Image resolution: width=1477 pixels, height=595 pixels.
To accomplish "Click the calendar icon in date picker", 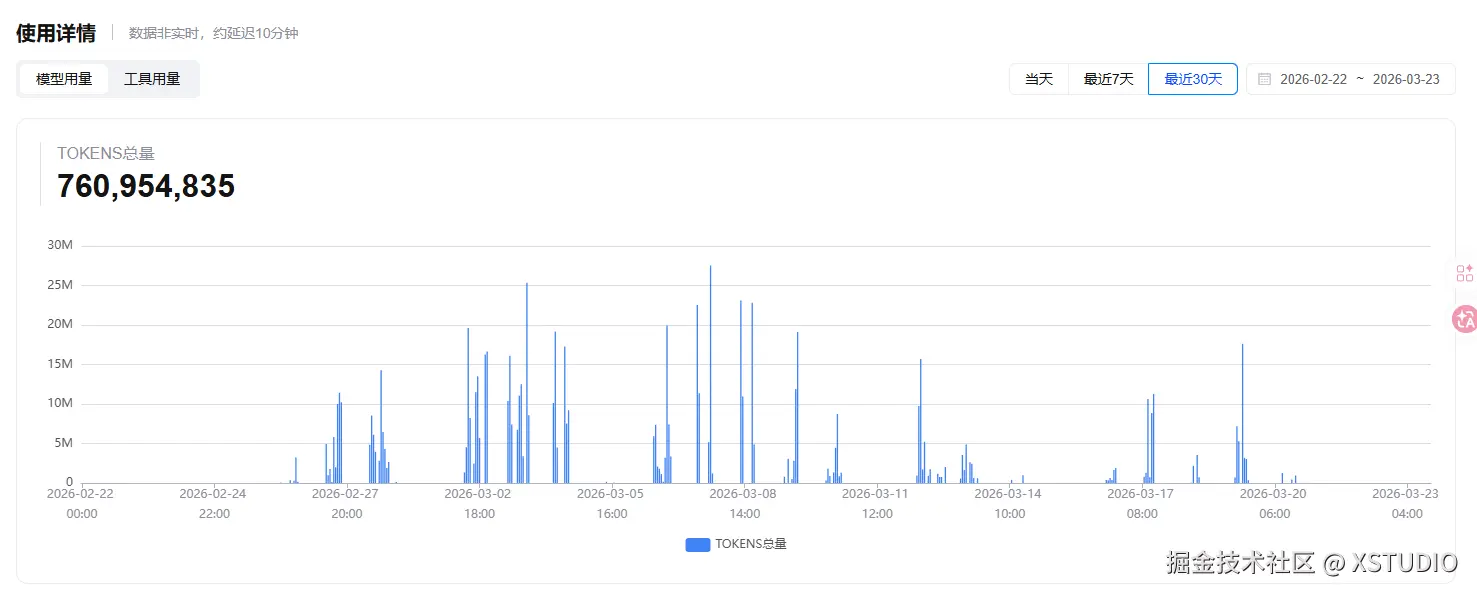I will click(x=1264, y=79).
